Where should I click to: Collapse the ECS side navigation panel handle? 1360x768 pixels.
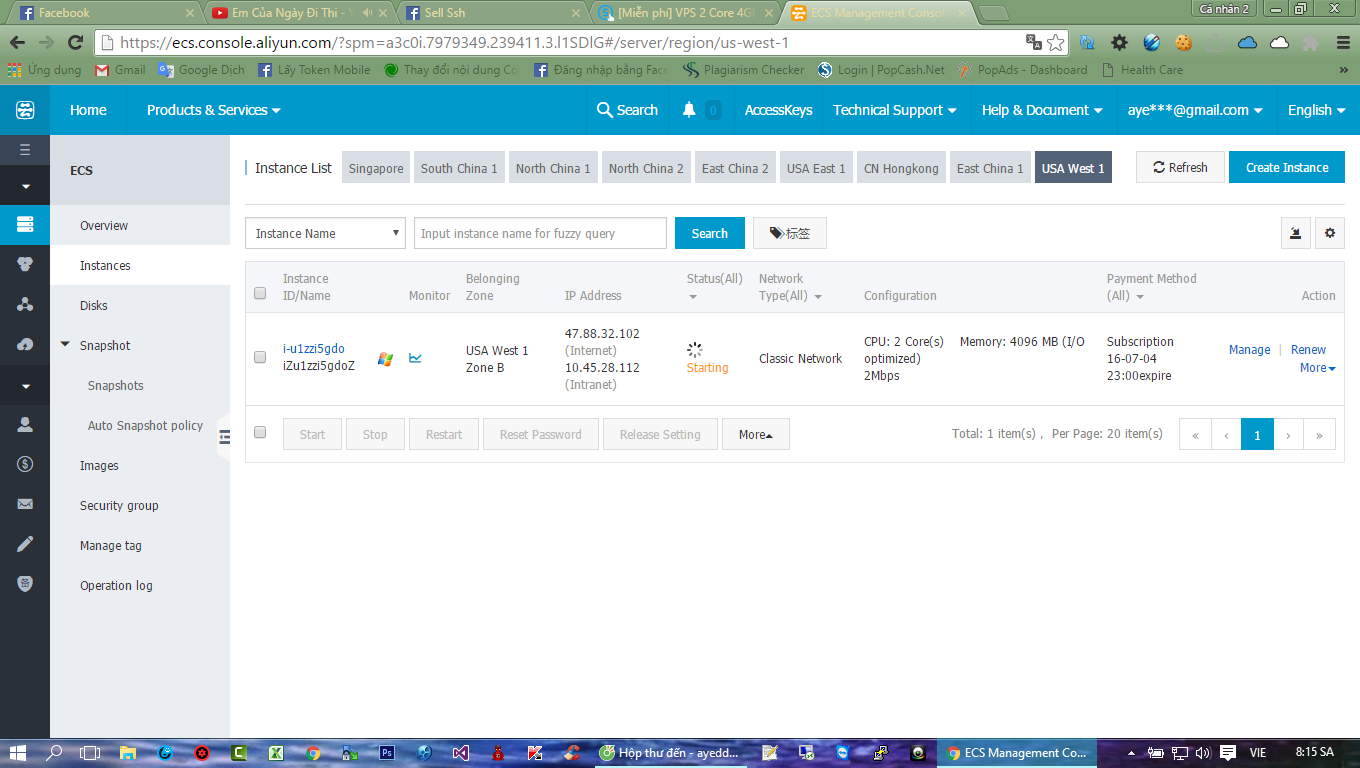click(x=224, y=436)
